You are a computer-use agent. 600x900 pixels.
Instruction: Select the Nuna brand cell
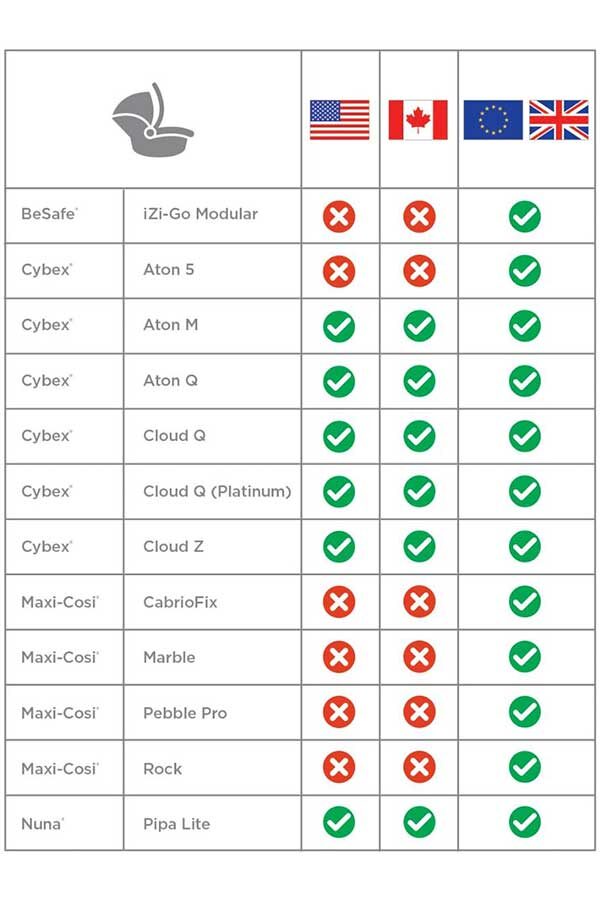coord(40,824)
